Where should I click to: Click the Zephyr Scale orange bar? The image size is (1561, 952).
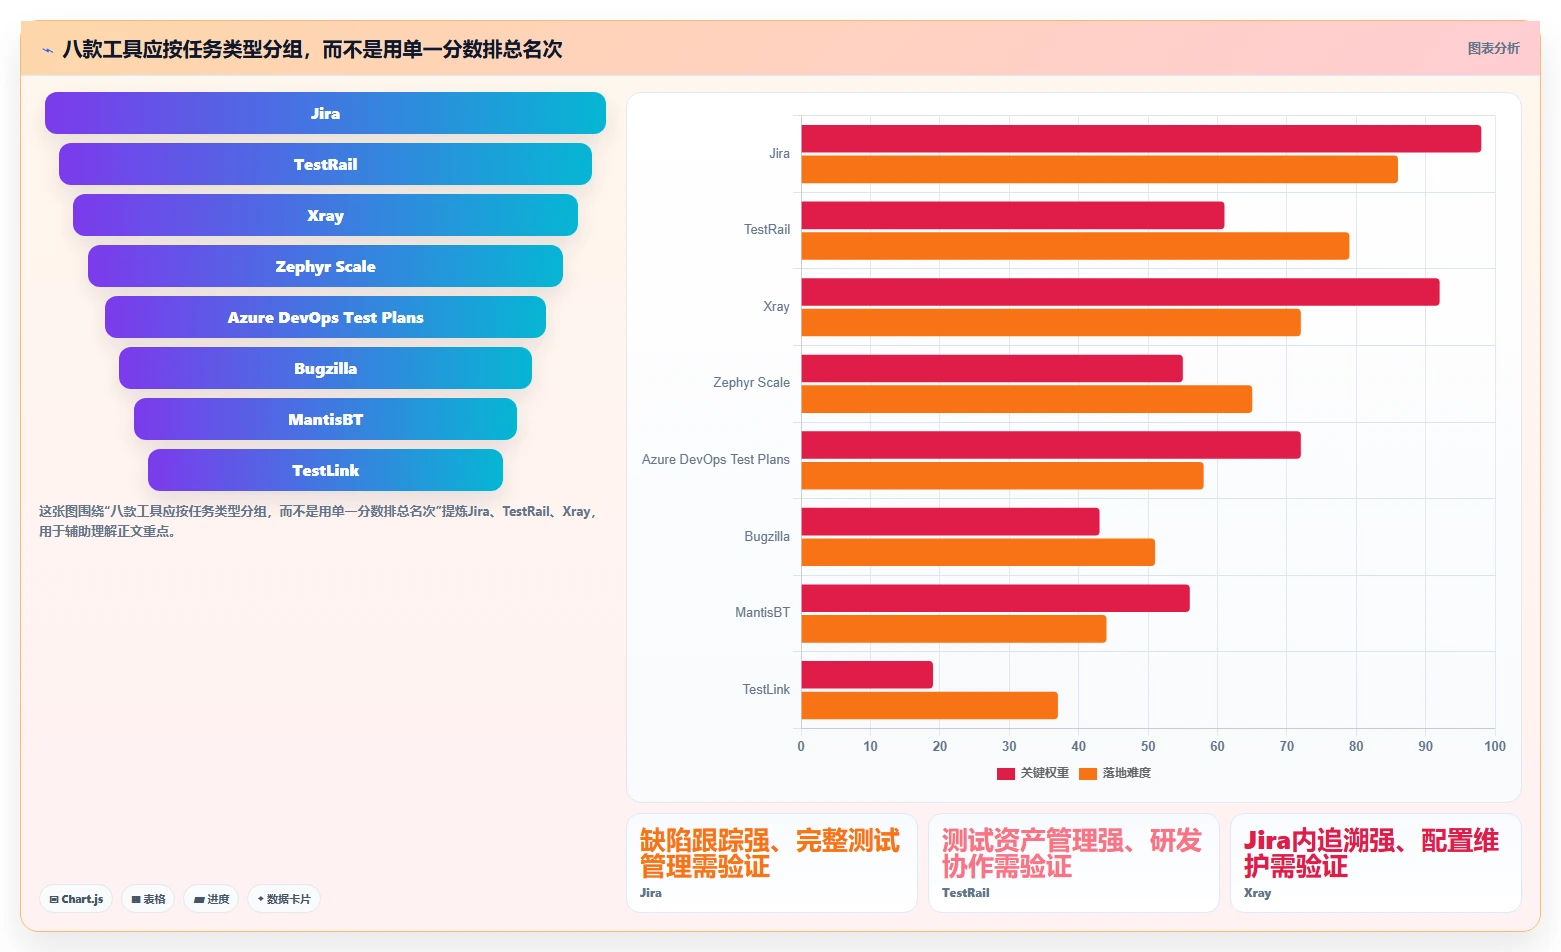click(1026, 399)
